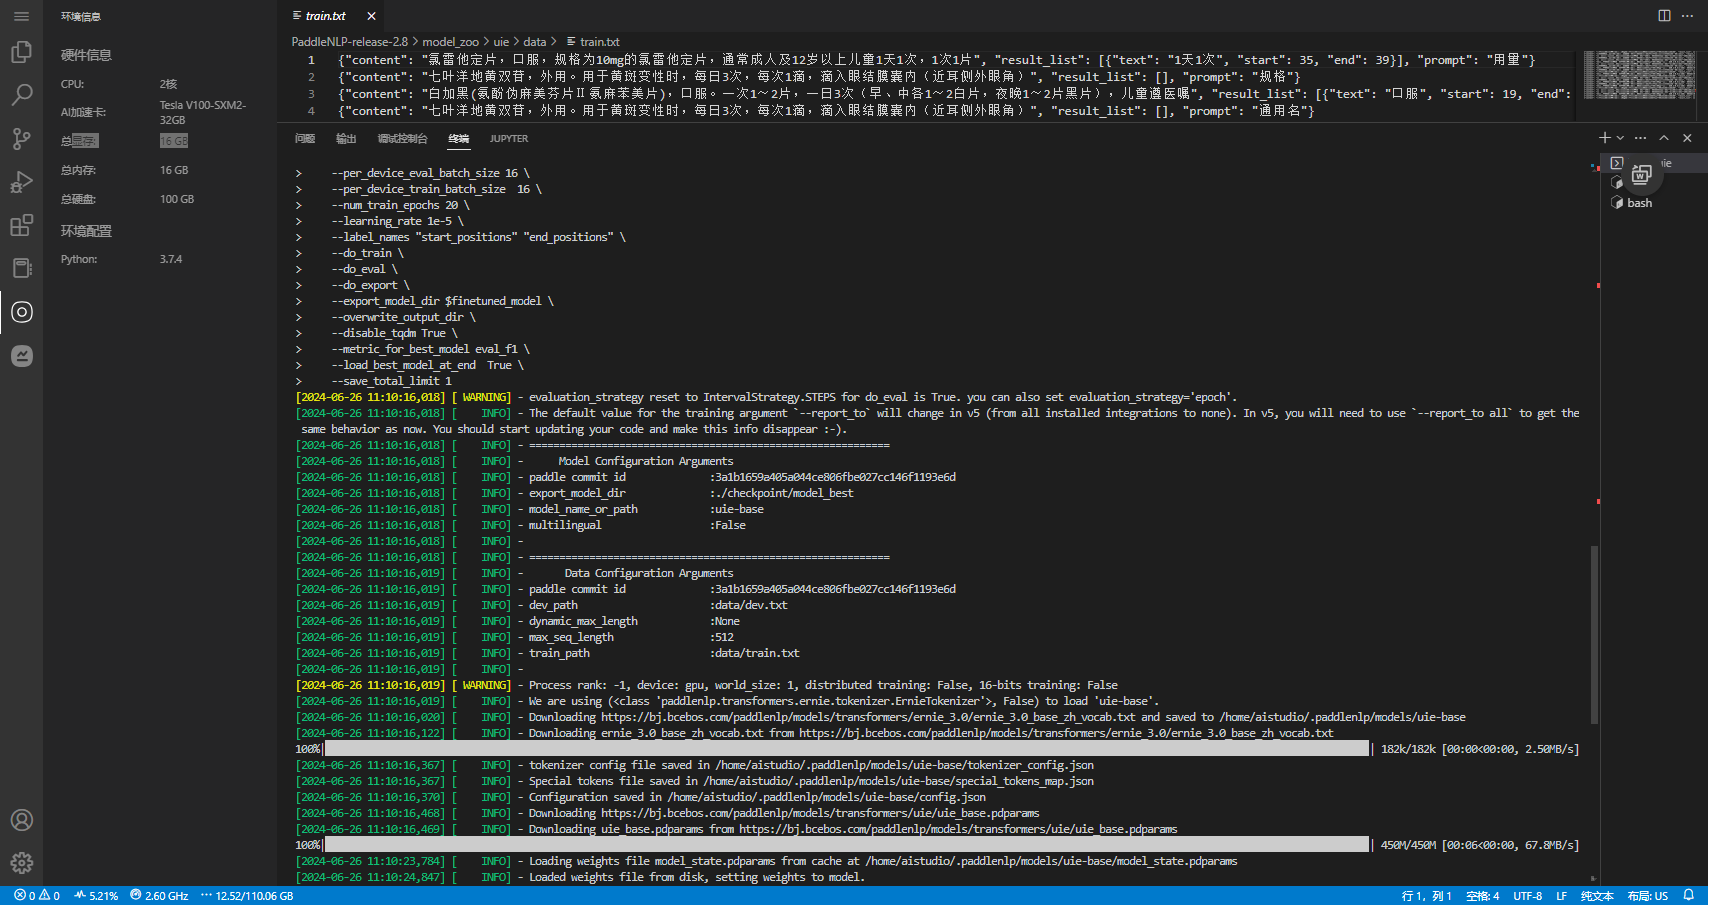Select the environment info activity icon
The height and width of the screenshot is (906, 1709).
tap(21, 312)
